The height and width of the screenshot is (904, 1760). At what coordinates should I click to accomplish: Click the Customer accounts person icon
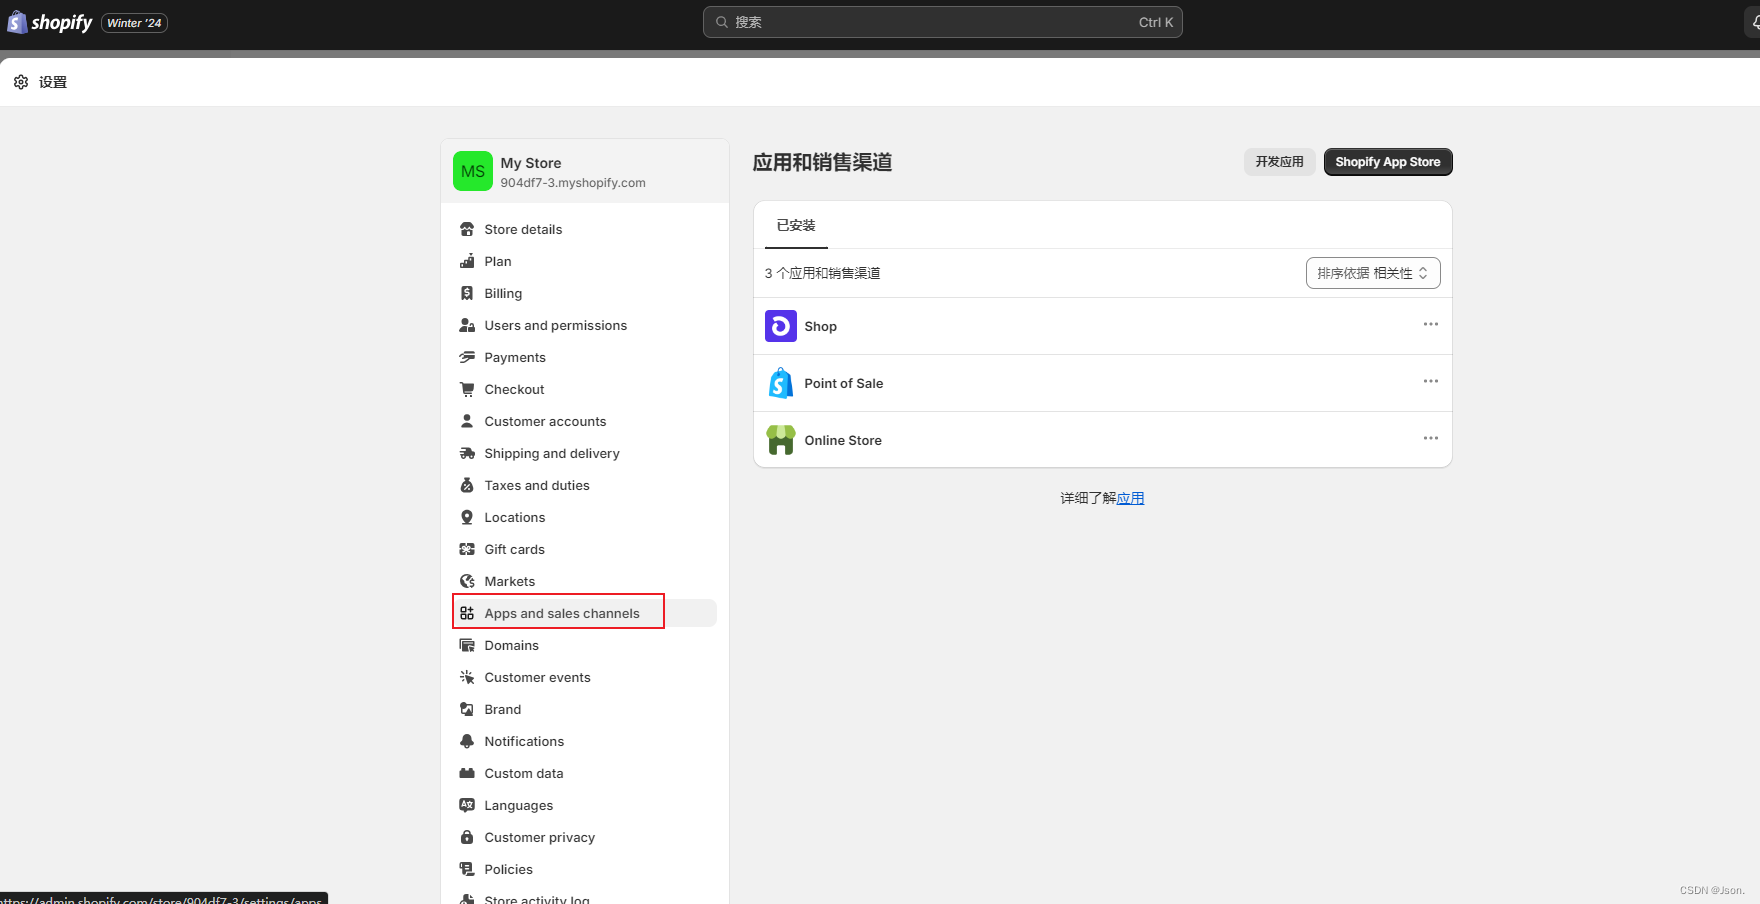[x=467, y=421]
